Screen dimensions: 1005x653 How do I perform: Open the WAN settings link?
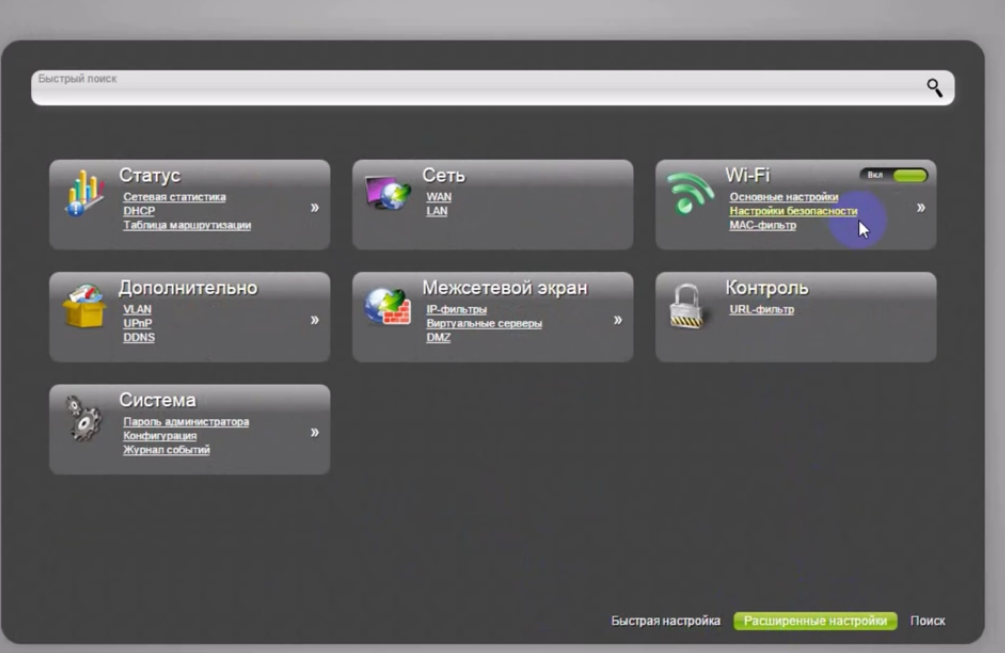[x=438, y=197]
